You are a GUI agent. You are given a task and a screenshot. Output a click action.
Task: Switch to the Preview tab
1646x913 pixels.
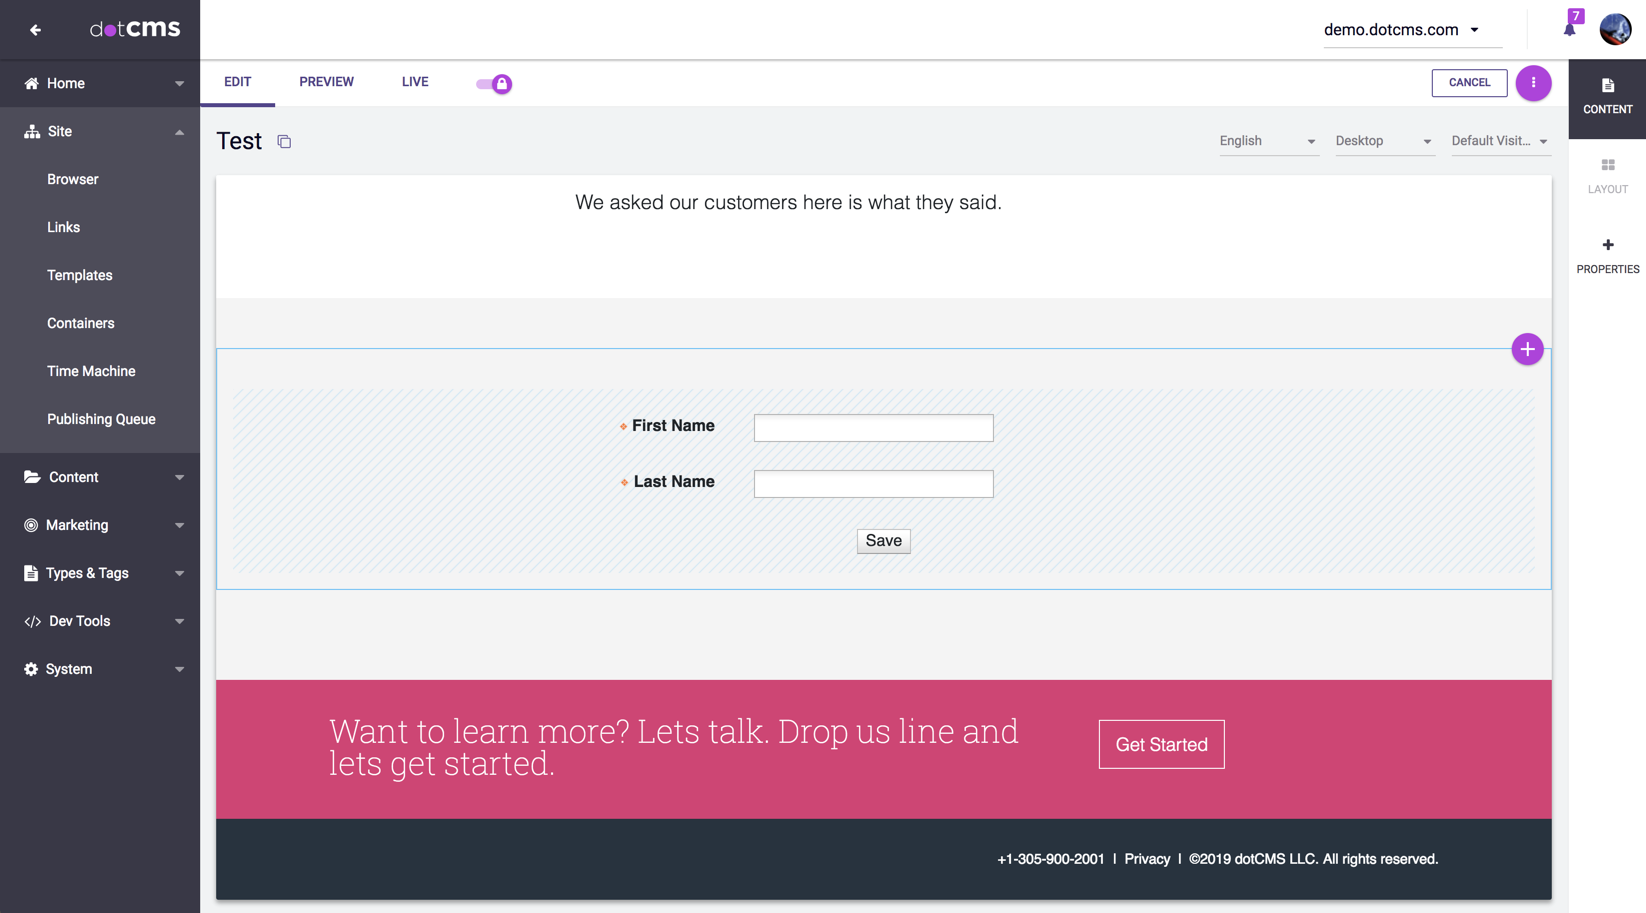[x=326, y=82]
